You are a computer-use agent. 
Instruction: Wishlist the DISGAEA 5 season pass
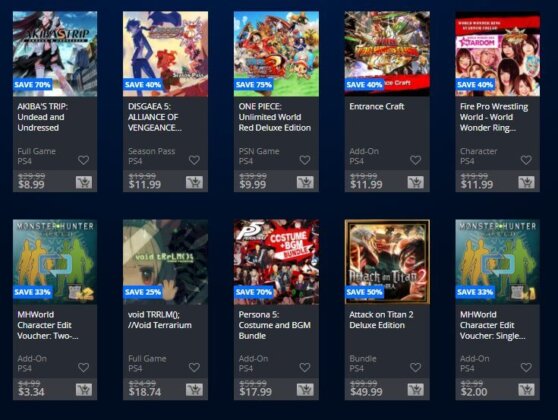coord(194,160)
